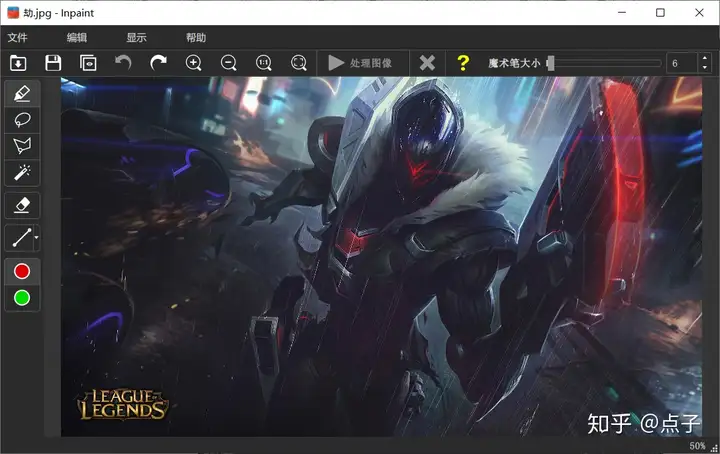Click the 处理图像 process button

pos(360,63)
